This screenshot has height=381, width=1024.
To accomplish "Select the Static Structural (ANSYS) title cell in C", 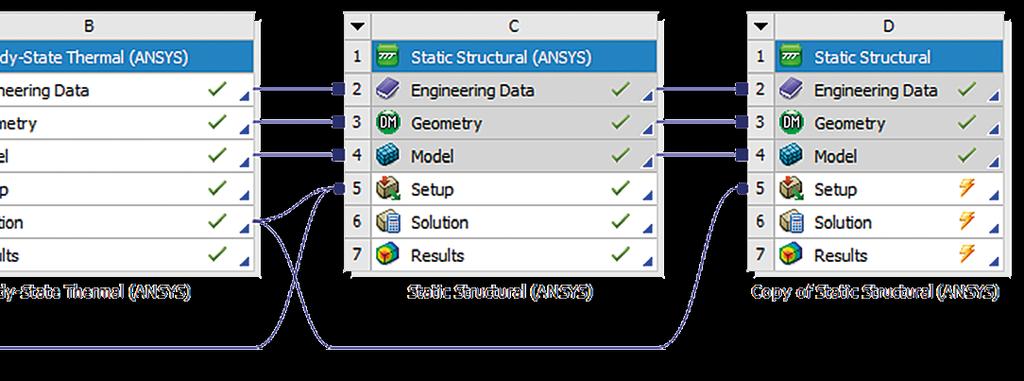I will [514, 57].
